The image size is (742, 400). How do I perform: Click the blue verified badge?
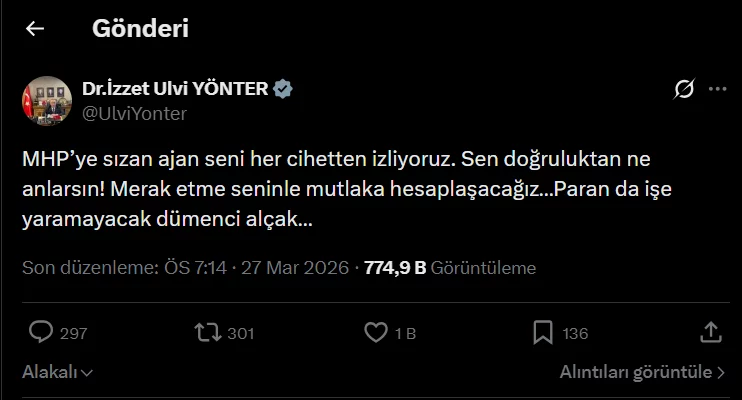284,89
